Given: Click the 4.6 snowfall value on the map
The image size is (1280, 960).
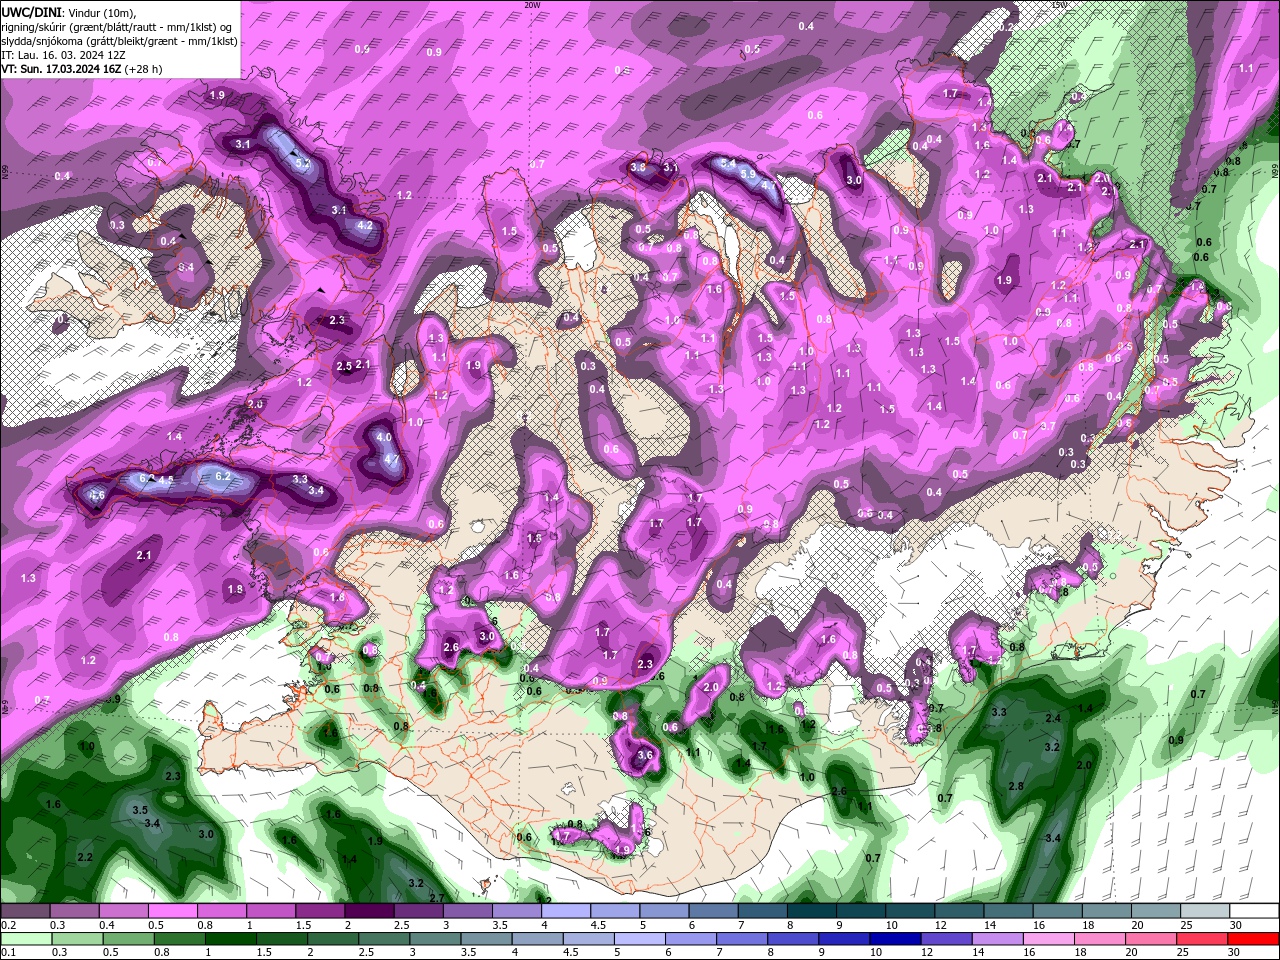Looking at the screenshot, I should (97, 495).
